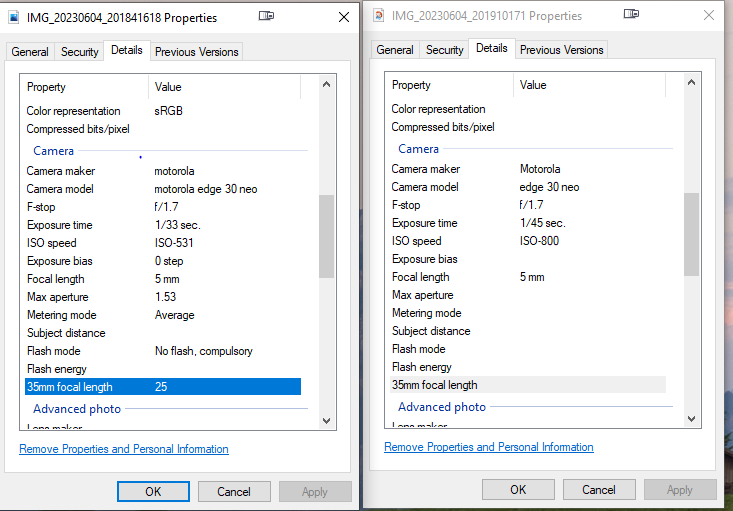Click the scroll down arrow in the right details list
This screenshot has height=511, width=733.
pos(691,418)
